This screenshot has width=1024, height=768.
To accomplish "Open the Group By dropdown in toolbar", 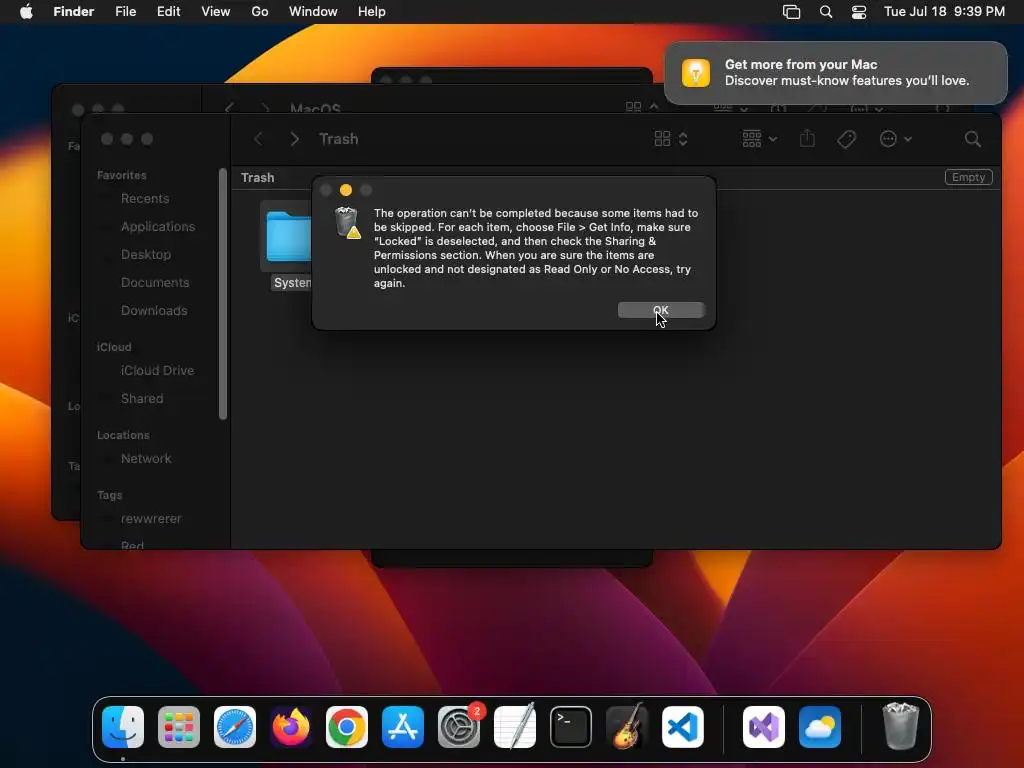I will 759,138.
